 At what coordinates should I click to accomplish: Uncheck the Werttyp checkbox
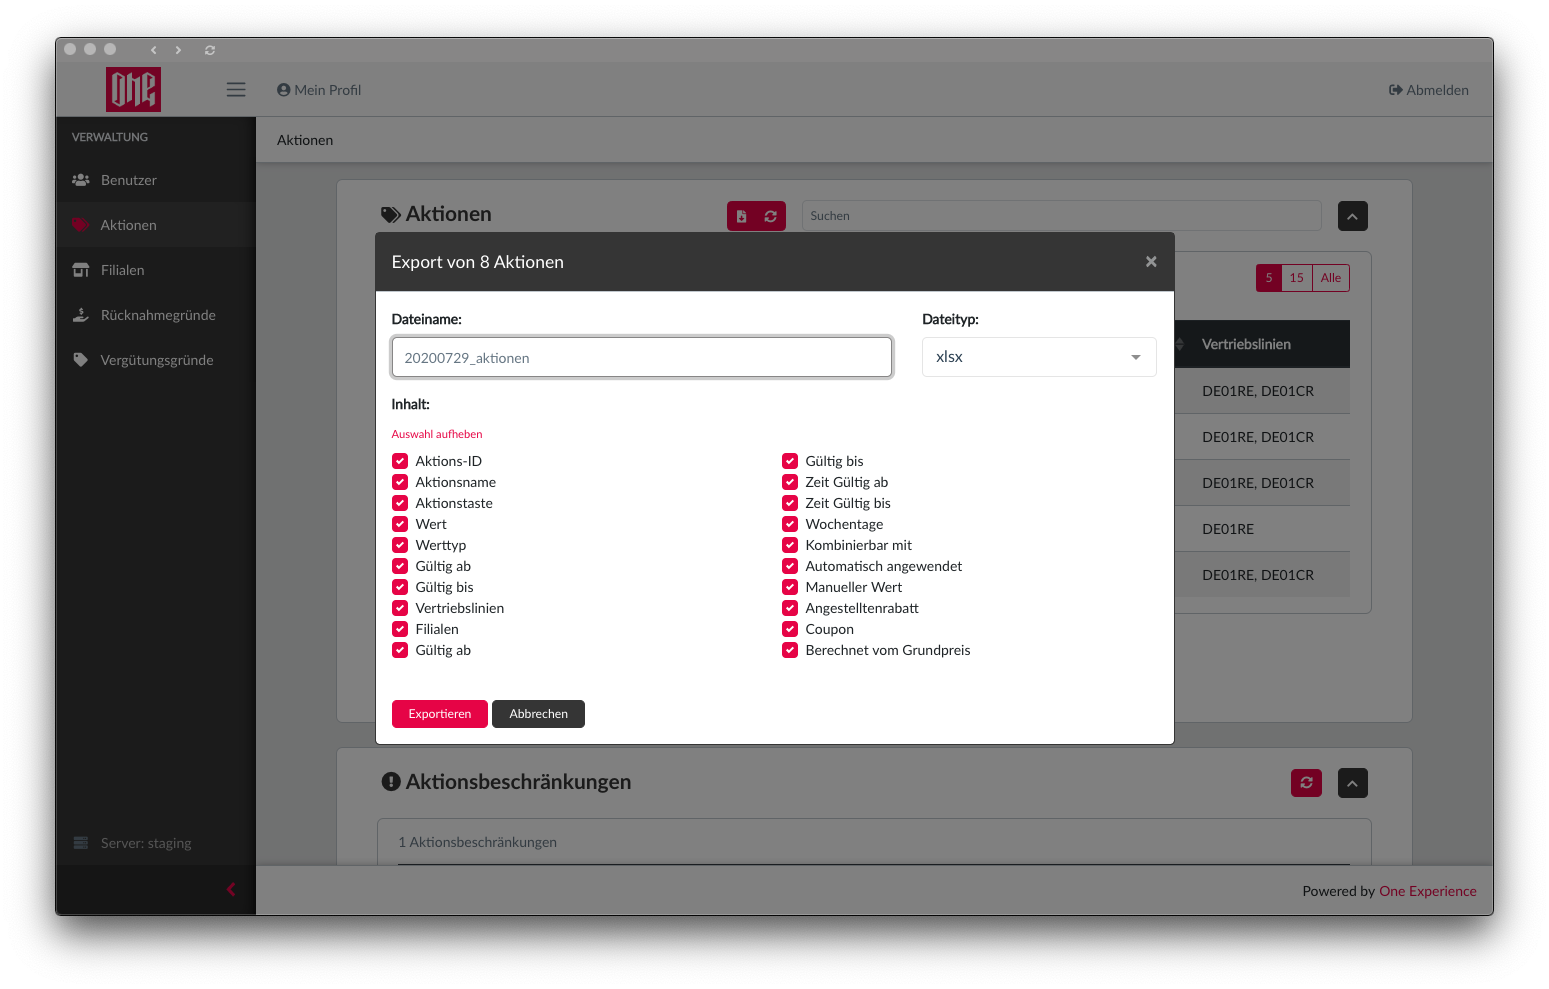coord(400,545)
